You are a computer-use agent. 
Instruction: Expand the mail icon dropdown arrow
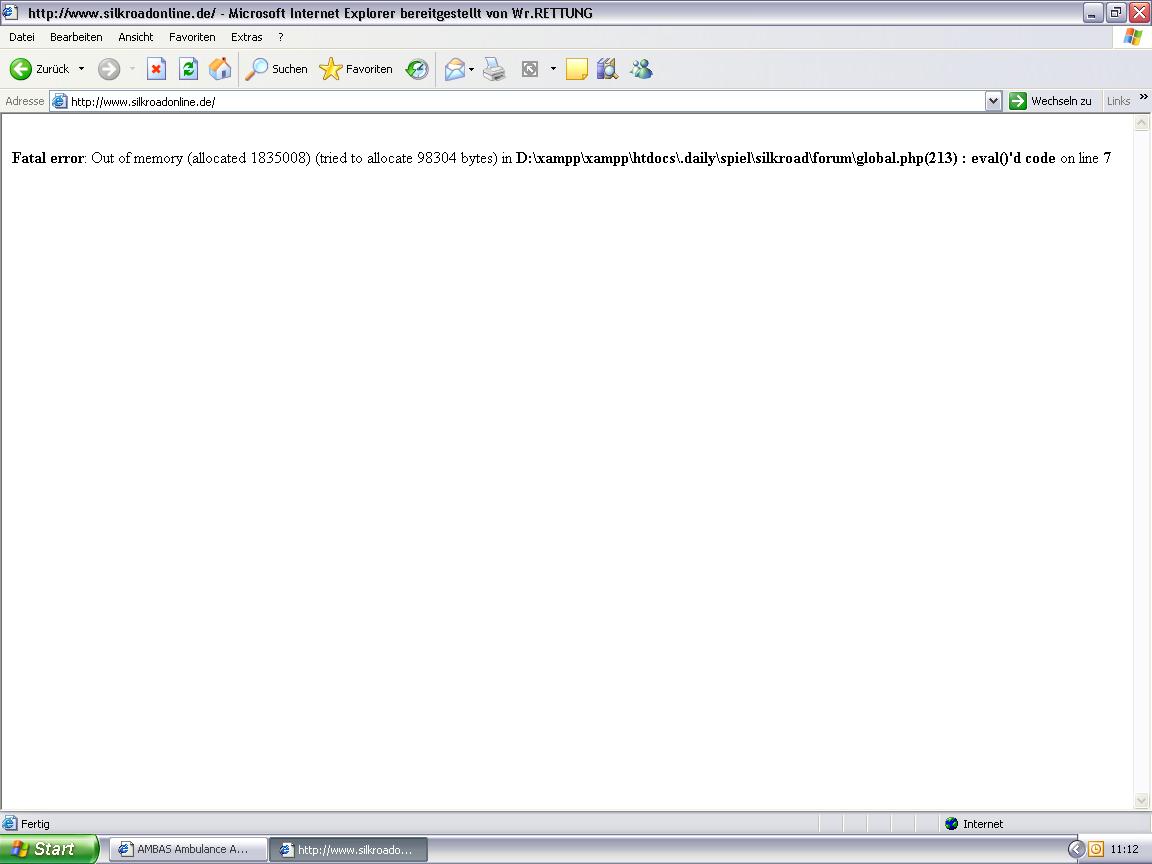pyautogui.click(x=471, y=69)
